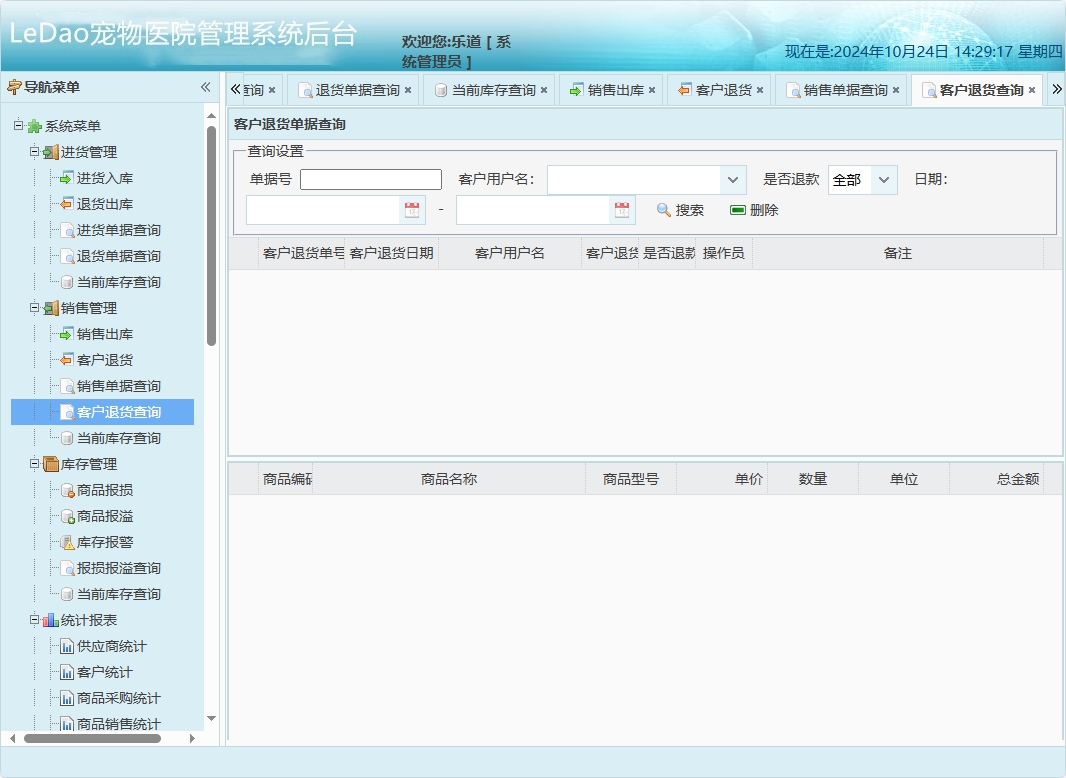Click inside the 单据号 input field
Image resolution: width=1066 pixels, height=778 pixels.
coord(370,178)
